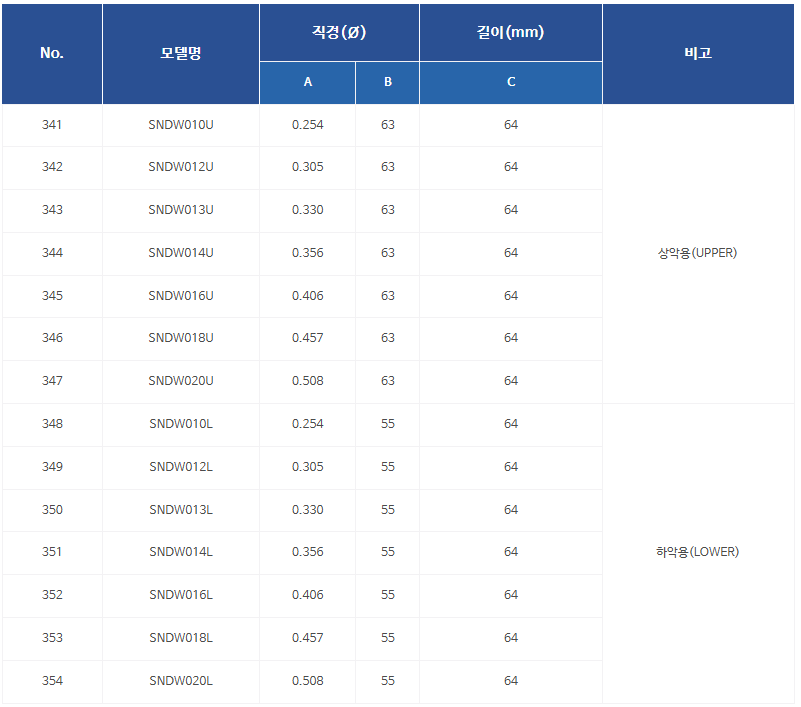The width and height of the screenshot is (801, 707).
Task: Select model name SNDW010L
Action: tap(181, 424)
